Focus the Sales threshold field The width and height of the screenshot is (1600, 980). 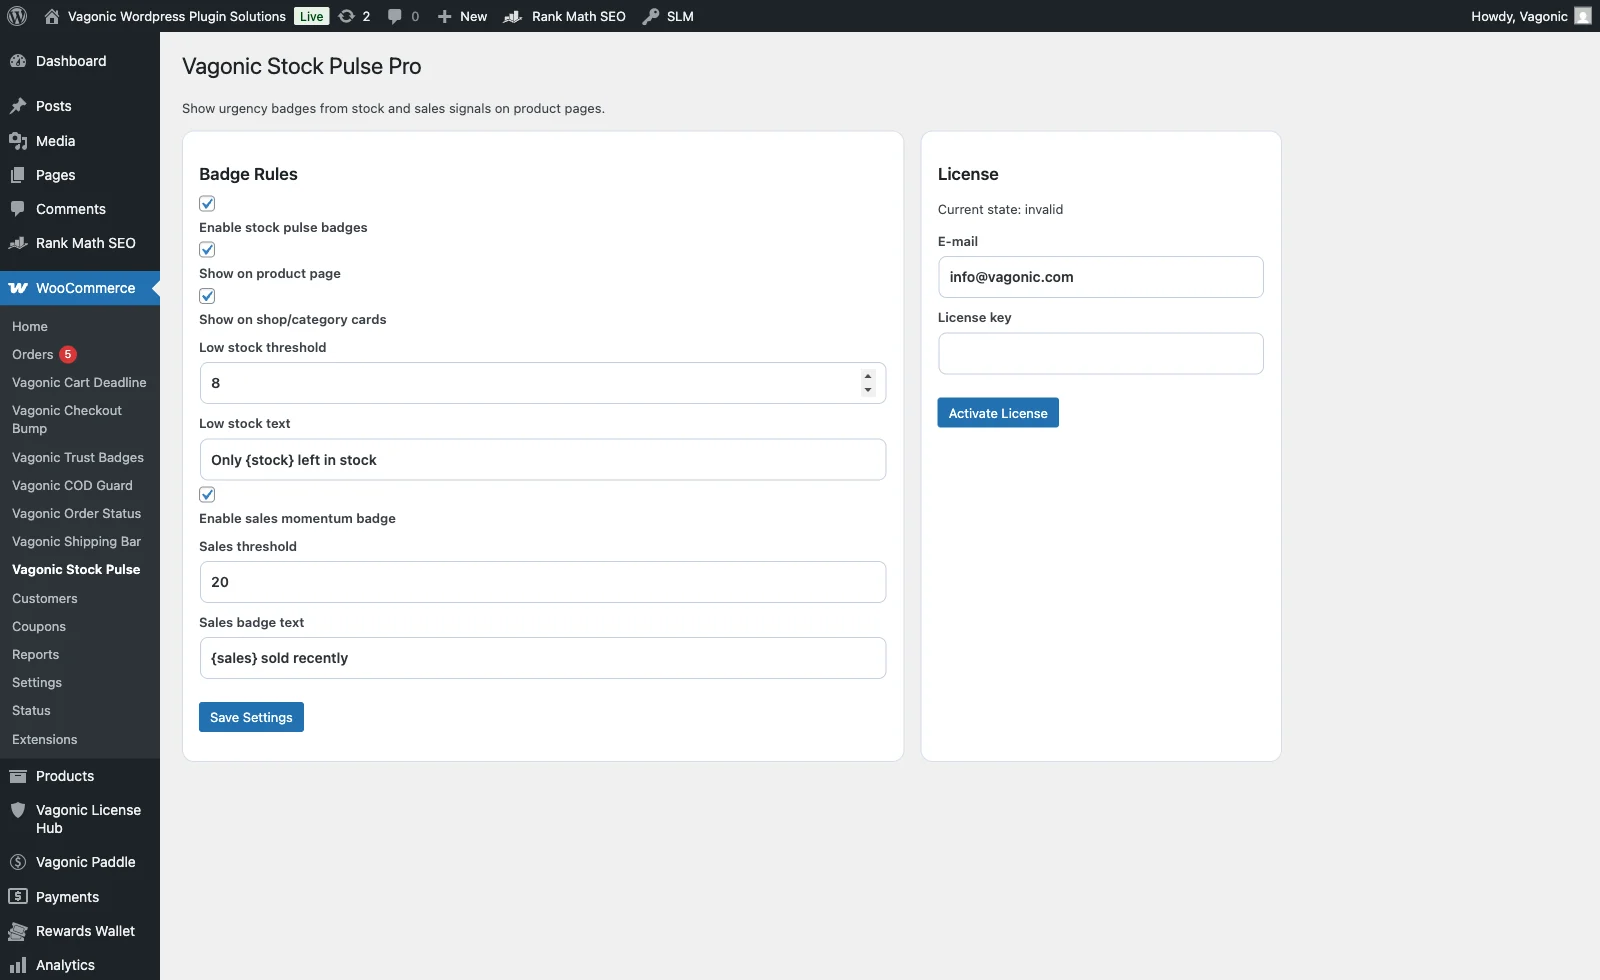(x=543, y=582)
